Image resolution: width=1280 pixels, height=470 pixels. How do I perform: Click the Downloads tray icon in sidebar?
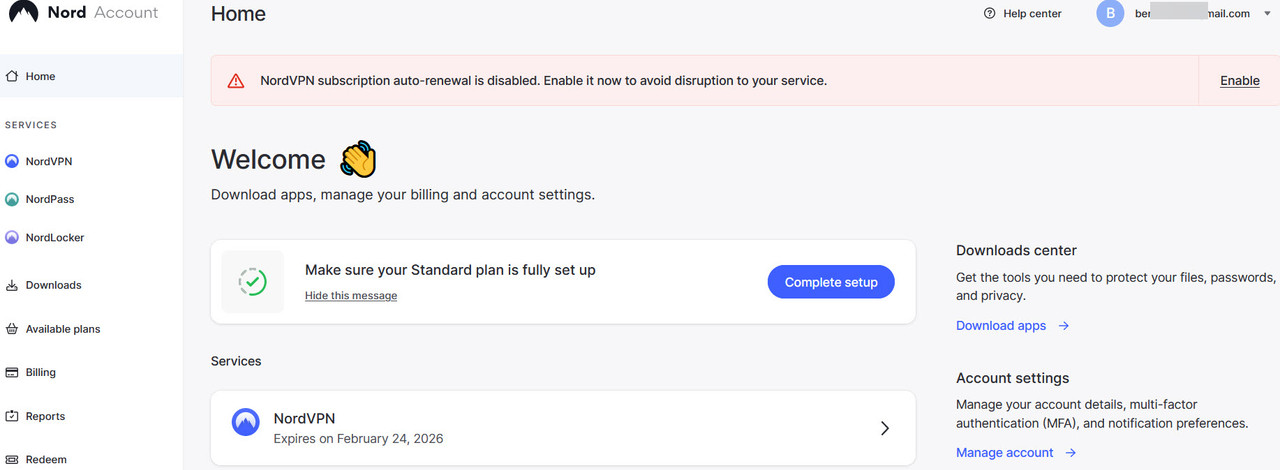(12, 285)
